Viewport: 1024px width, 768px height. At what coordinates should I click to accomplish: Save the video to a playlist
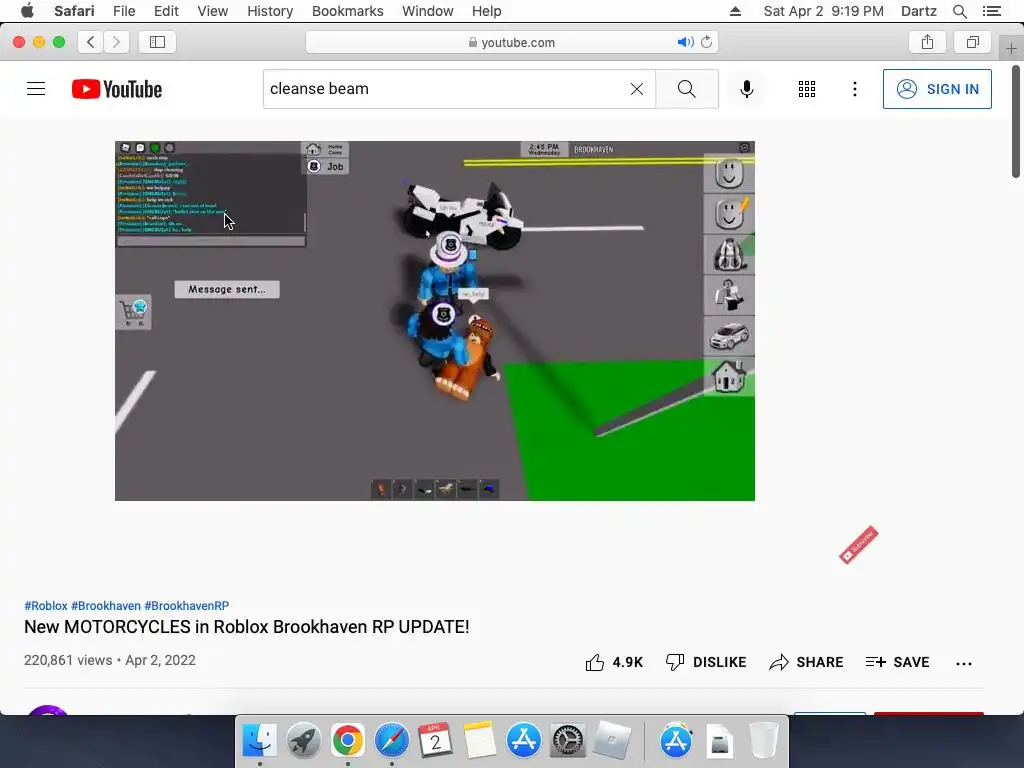pyautogui.click(x=897, y=662)
